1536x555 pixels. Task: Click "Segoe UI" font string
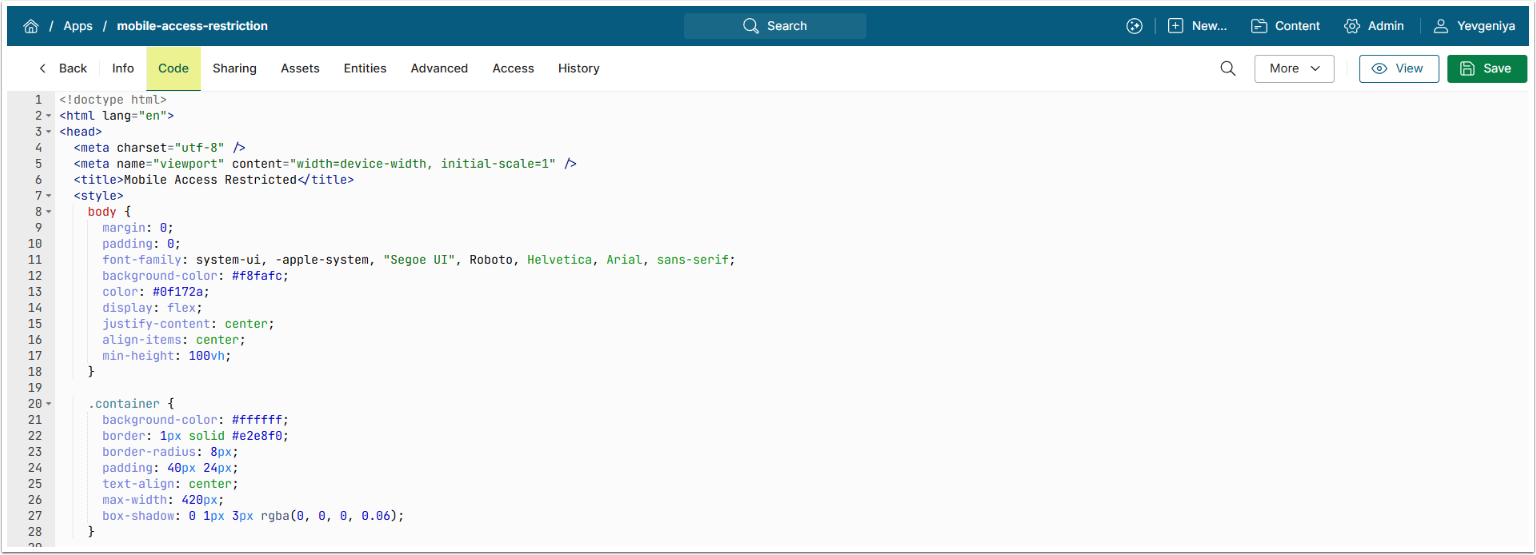[x=420, y=260]
